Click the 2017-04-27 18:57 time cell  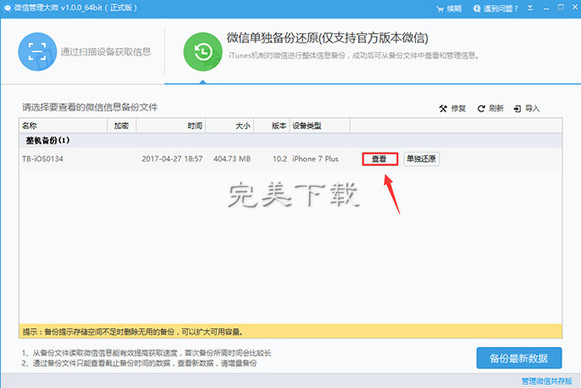pos(172,159)
